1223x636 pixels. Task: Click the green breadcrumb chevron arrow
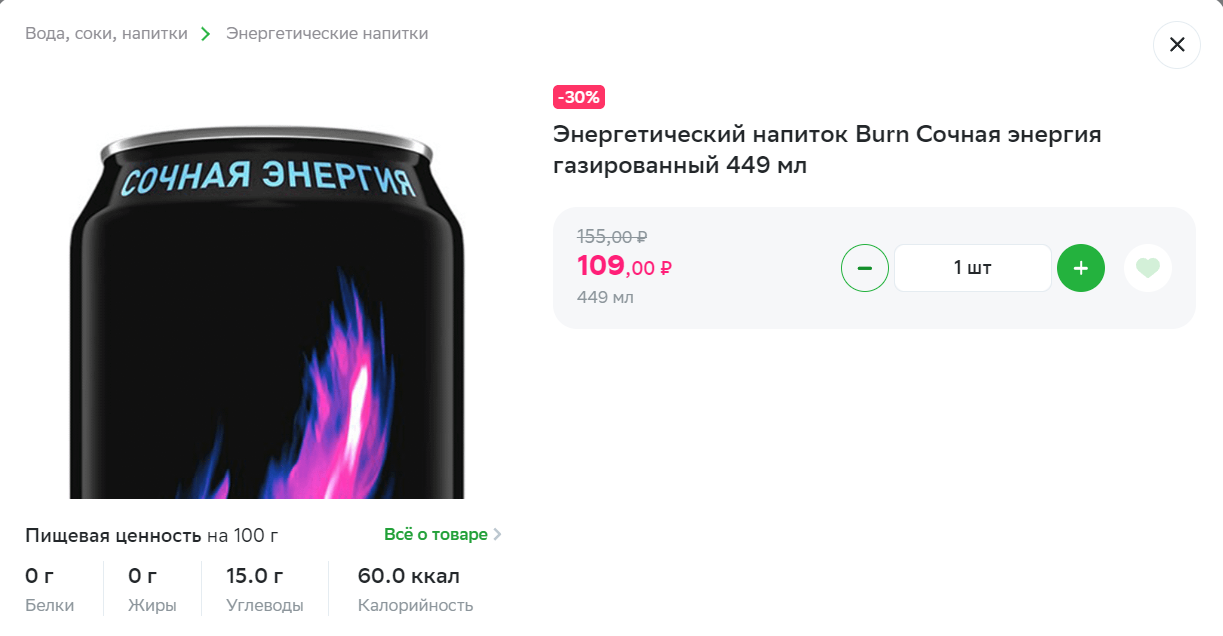click(x=206, y=34)
